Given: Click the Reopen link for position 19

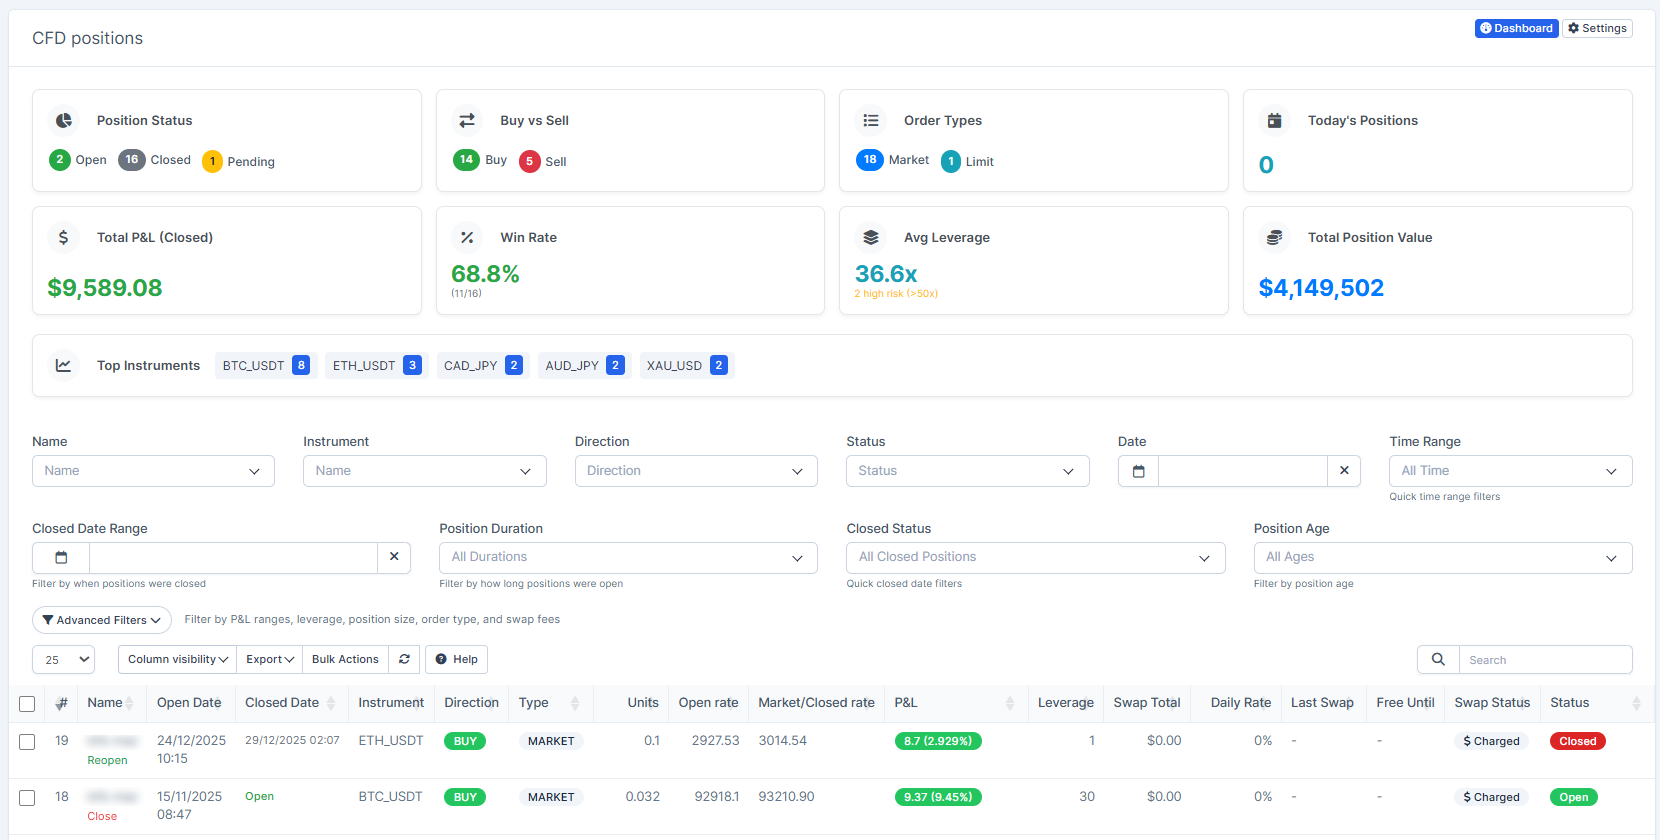Looking at the screenshot, I should point(107,761).
